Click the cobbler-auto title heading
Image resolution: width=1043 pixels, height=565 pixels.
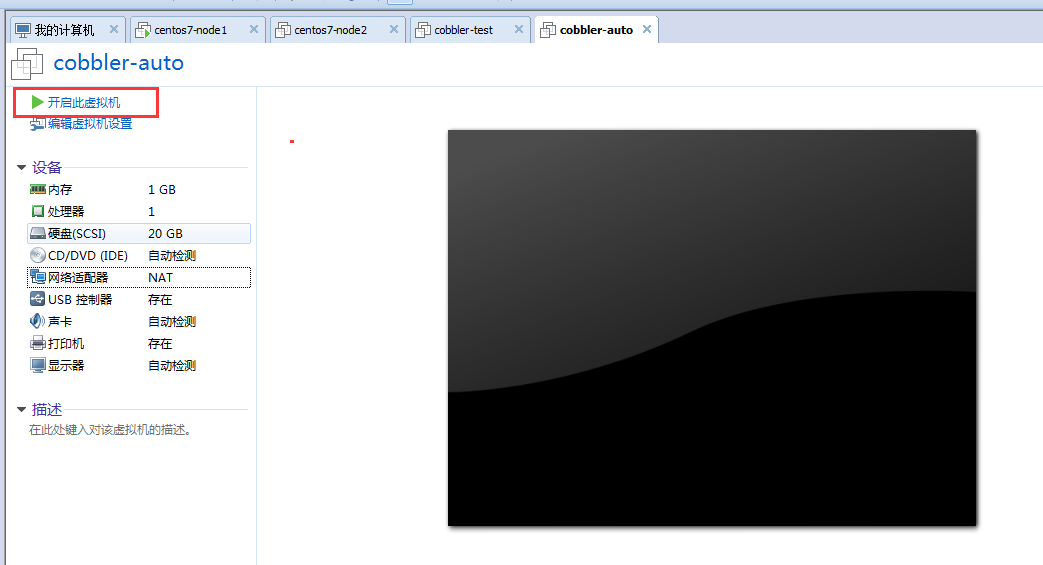[x=118, y=63]
